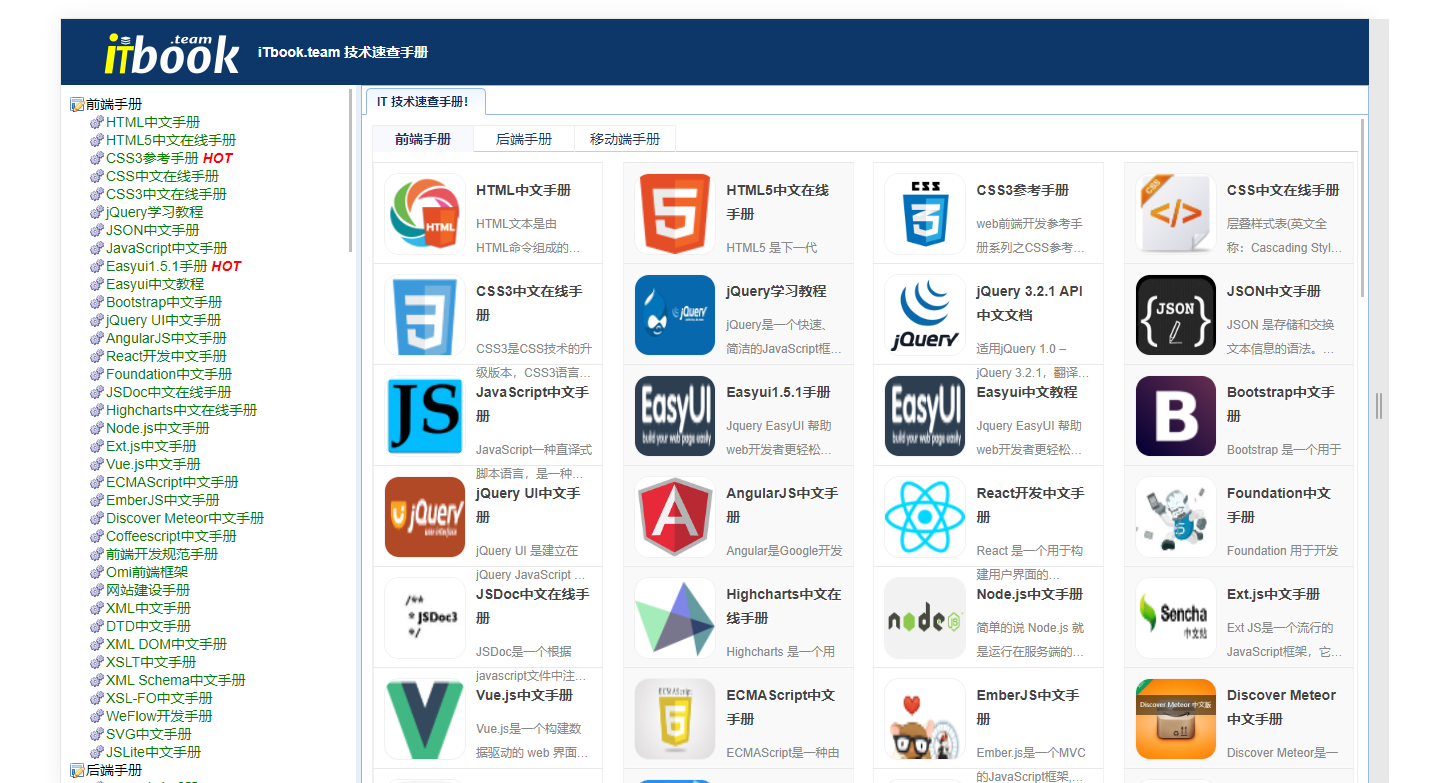Click the jQuery UI orange icon
Image resolution: width=1451 pixels, height=783 pixels.
425,518
